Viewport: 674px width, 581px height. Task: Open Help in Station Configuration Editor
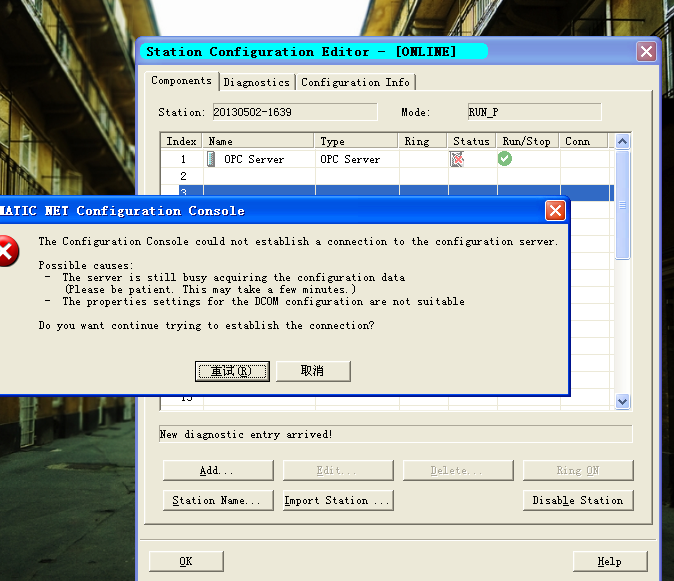coord(610,561)
